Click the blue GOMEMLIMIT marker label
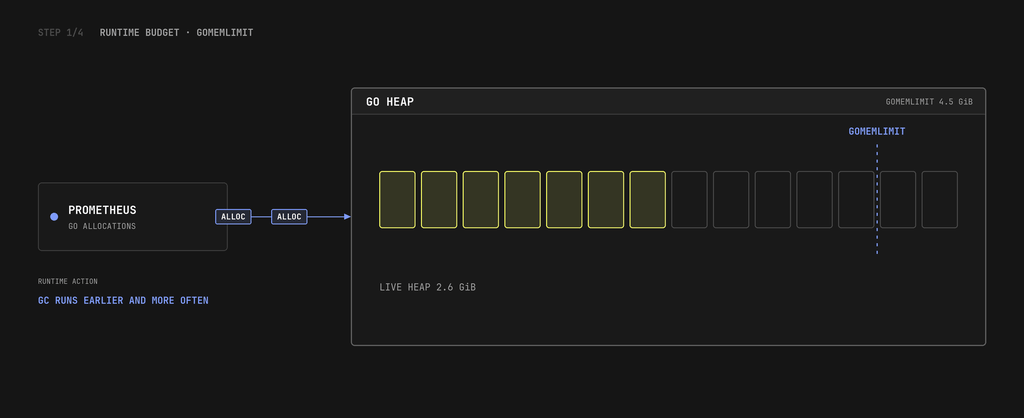 pyautogui.click(x=877, y=131)
